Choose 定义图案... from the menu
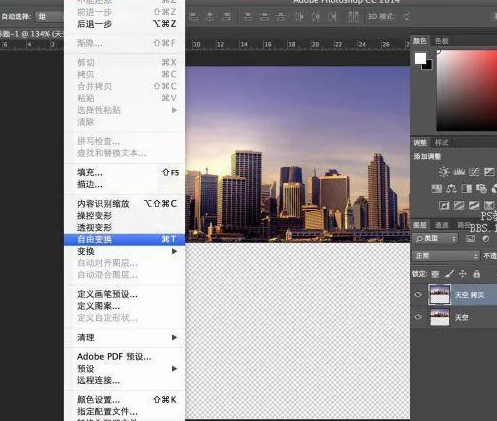497x421 pixels. click(x=125, y=306)
